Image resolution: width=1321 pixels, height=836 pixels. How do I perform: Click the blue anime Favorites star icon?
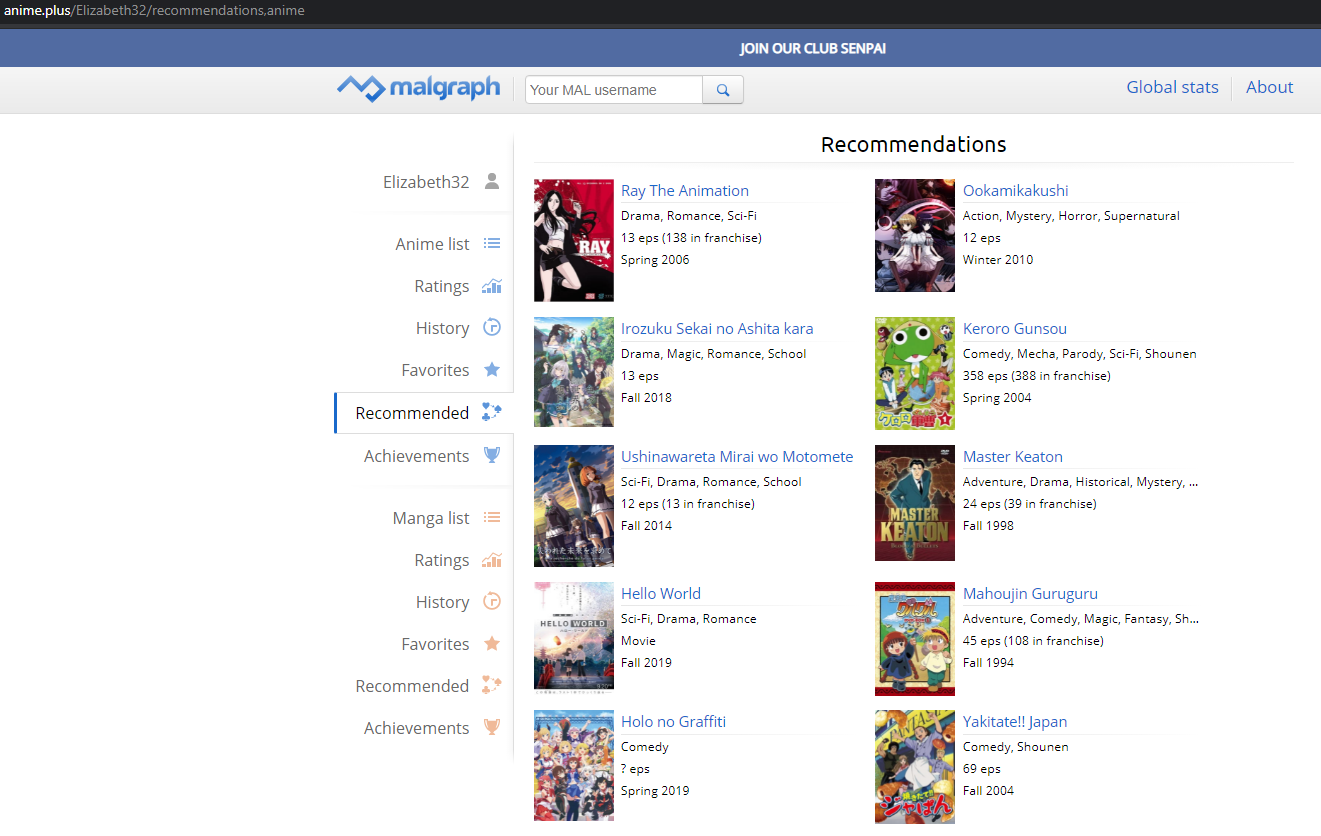[492, 370]
